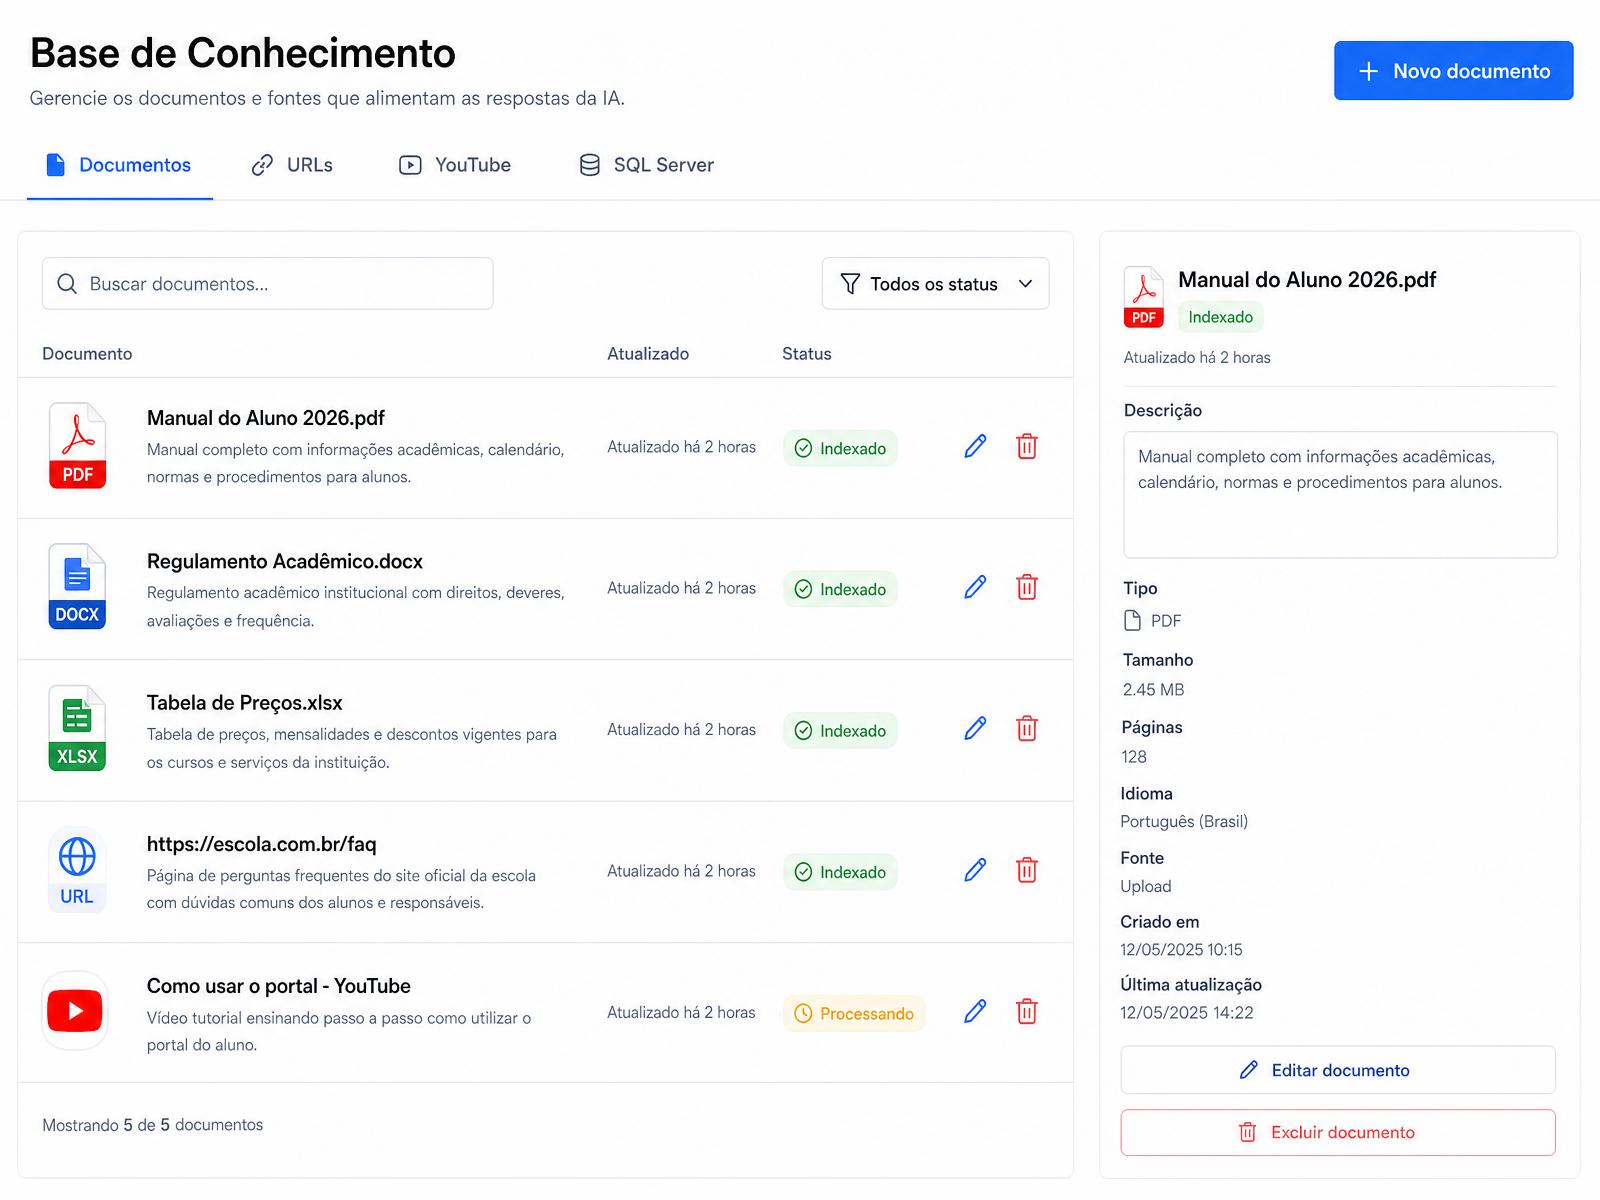Click the PDF file icon in Manual row
The image size is (1600, 1200).
77,446
